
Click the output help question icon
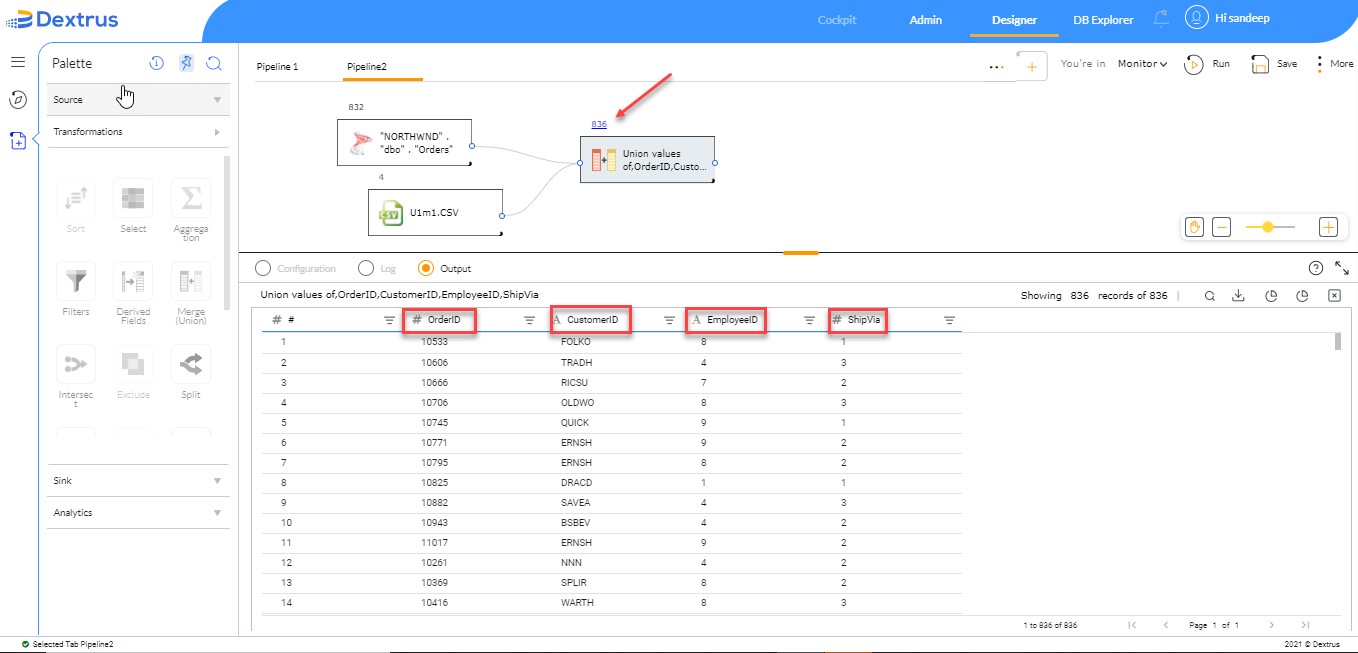point(1316,268)
